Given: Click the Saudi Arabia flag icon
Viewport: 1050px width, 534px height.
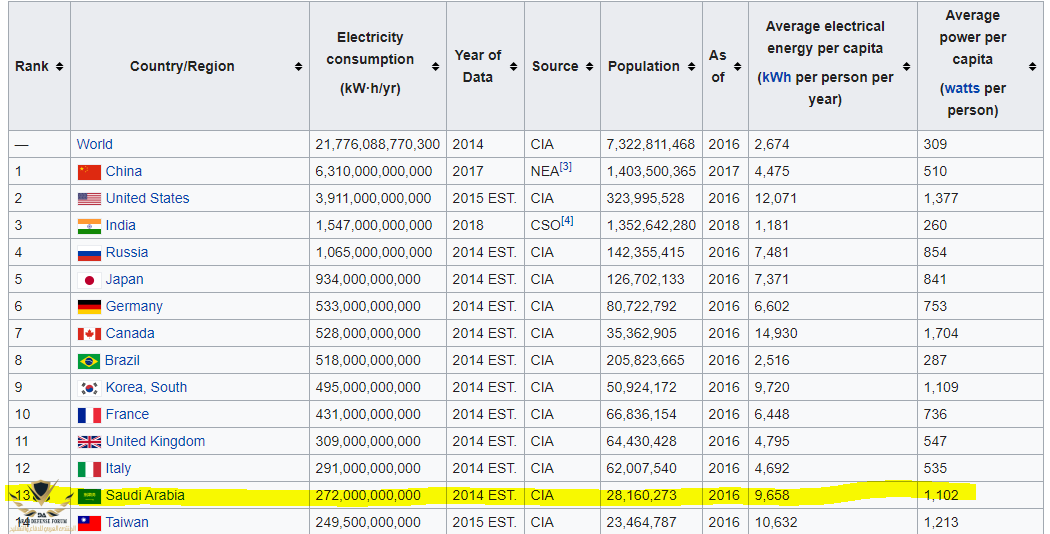Looking at the screenshot, I should point(89,496).
